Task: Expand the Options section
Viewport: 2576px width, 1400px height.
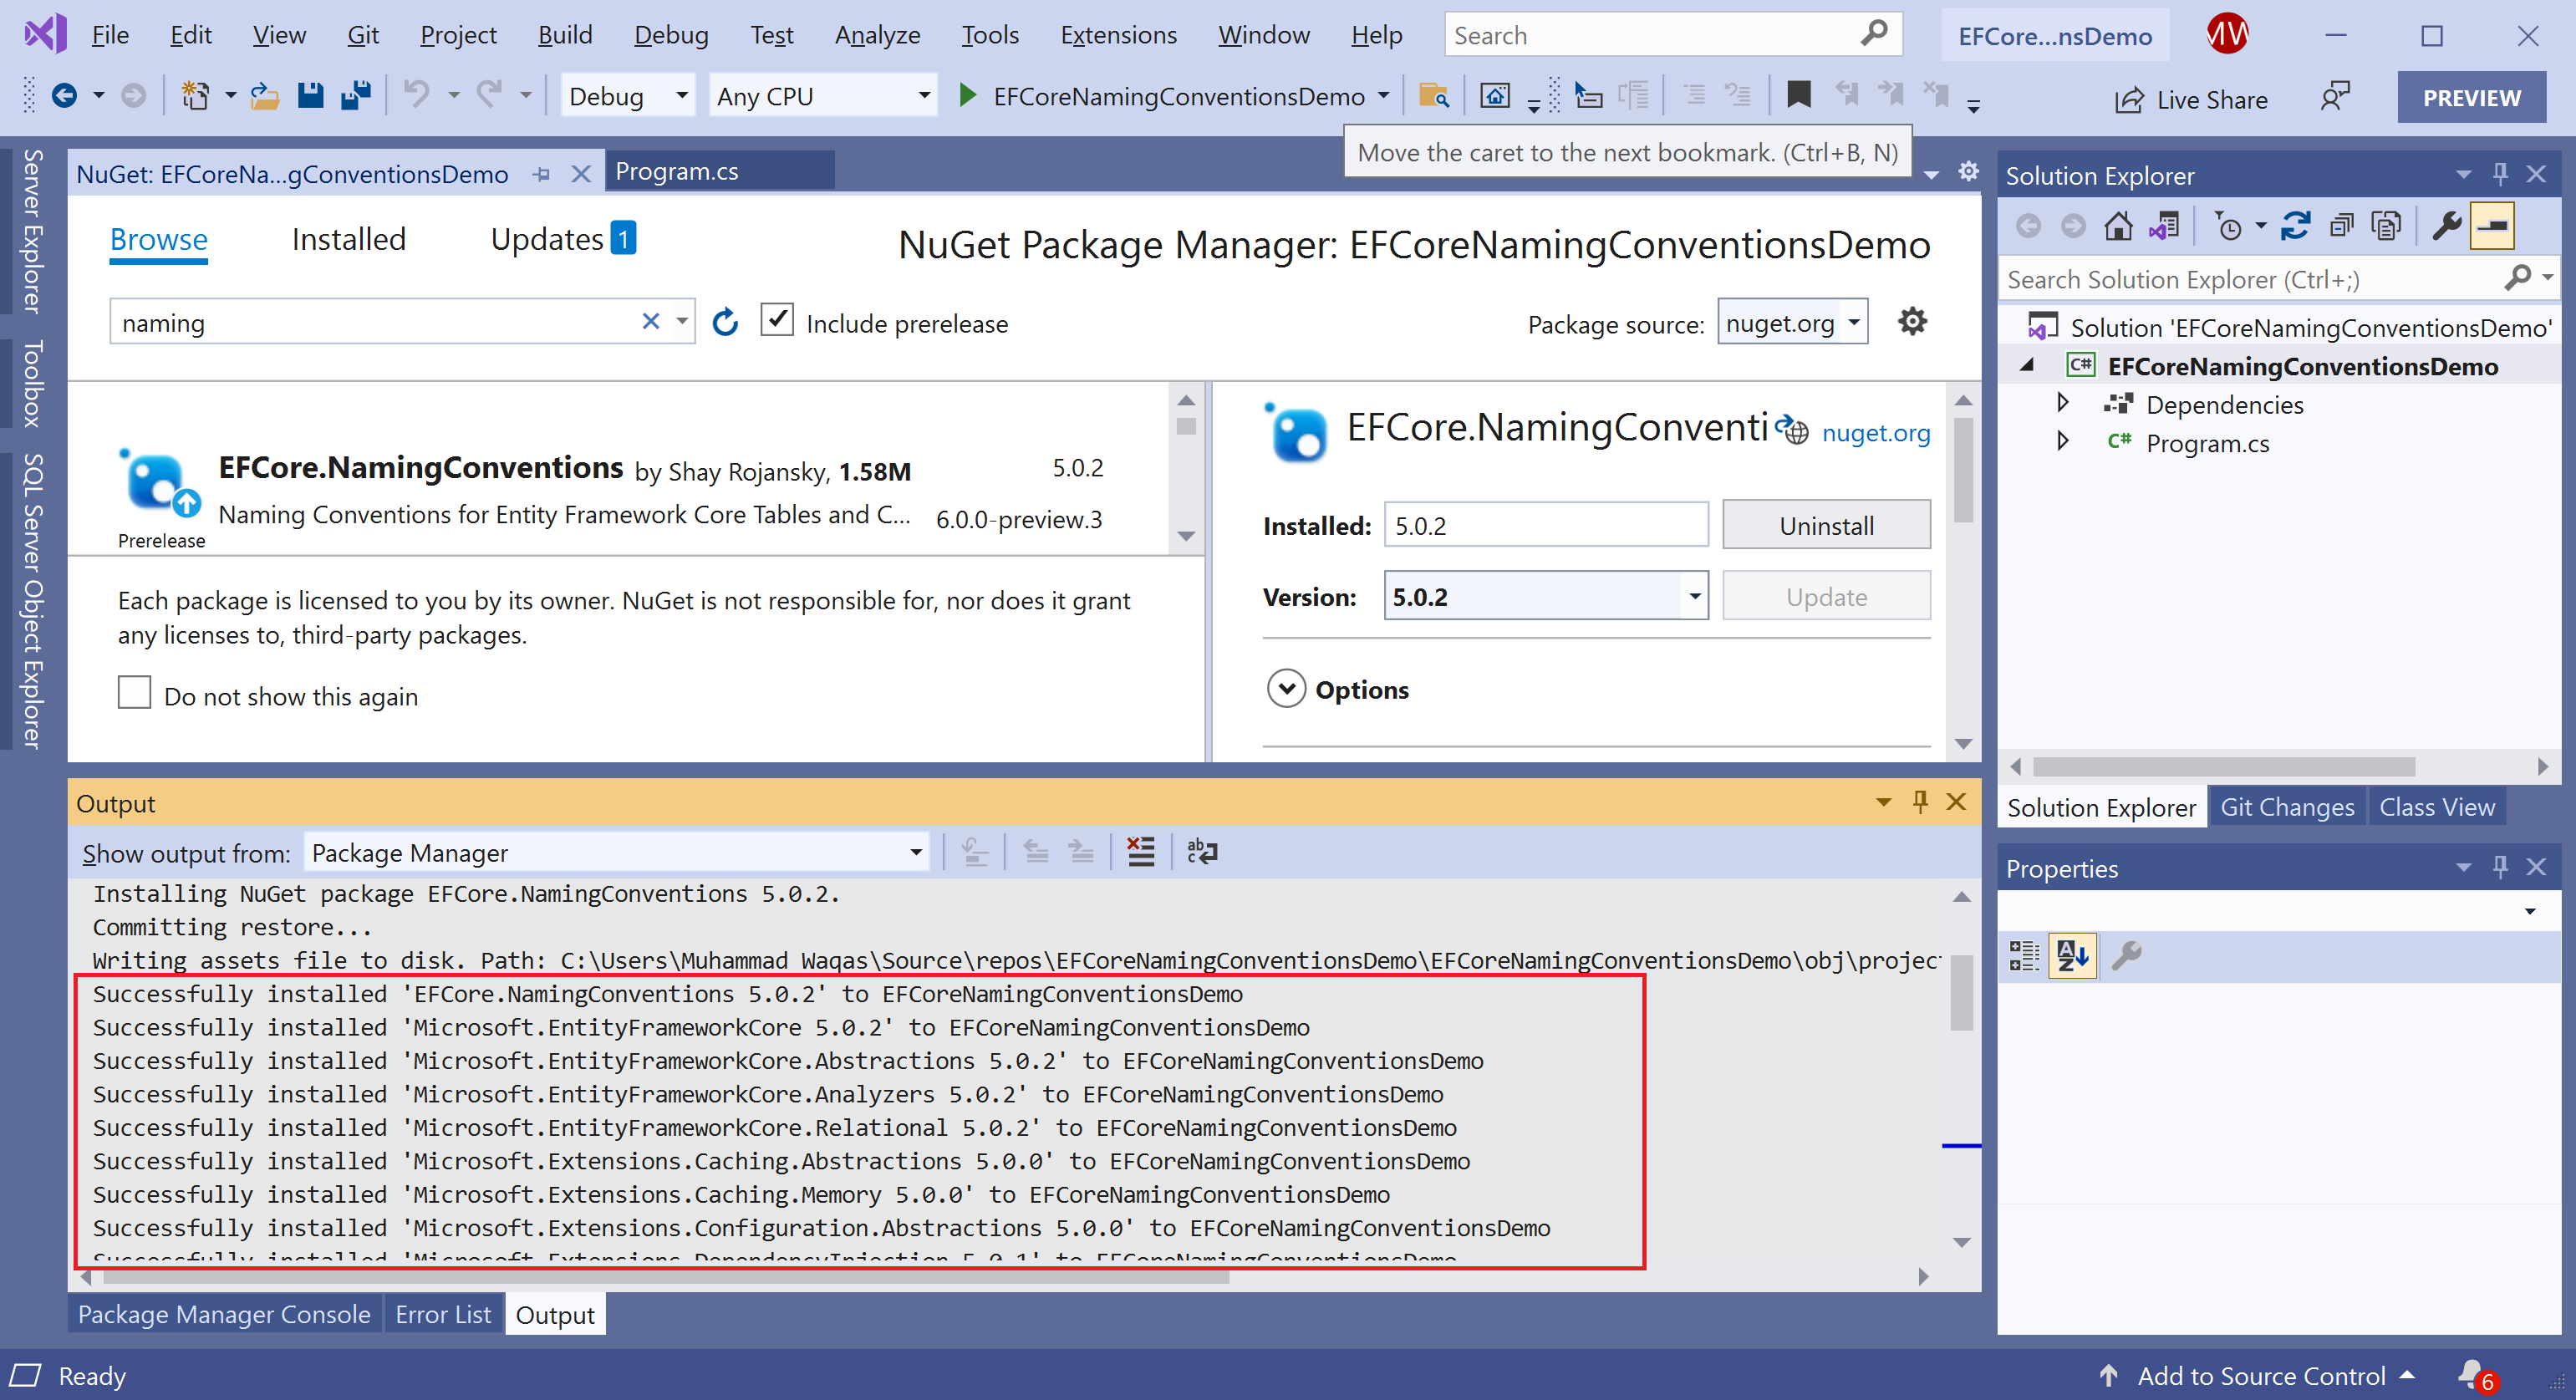Action: point(1286,689)
